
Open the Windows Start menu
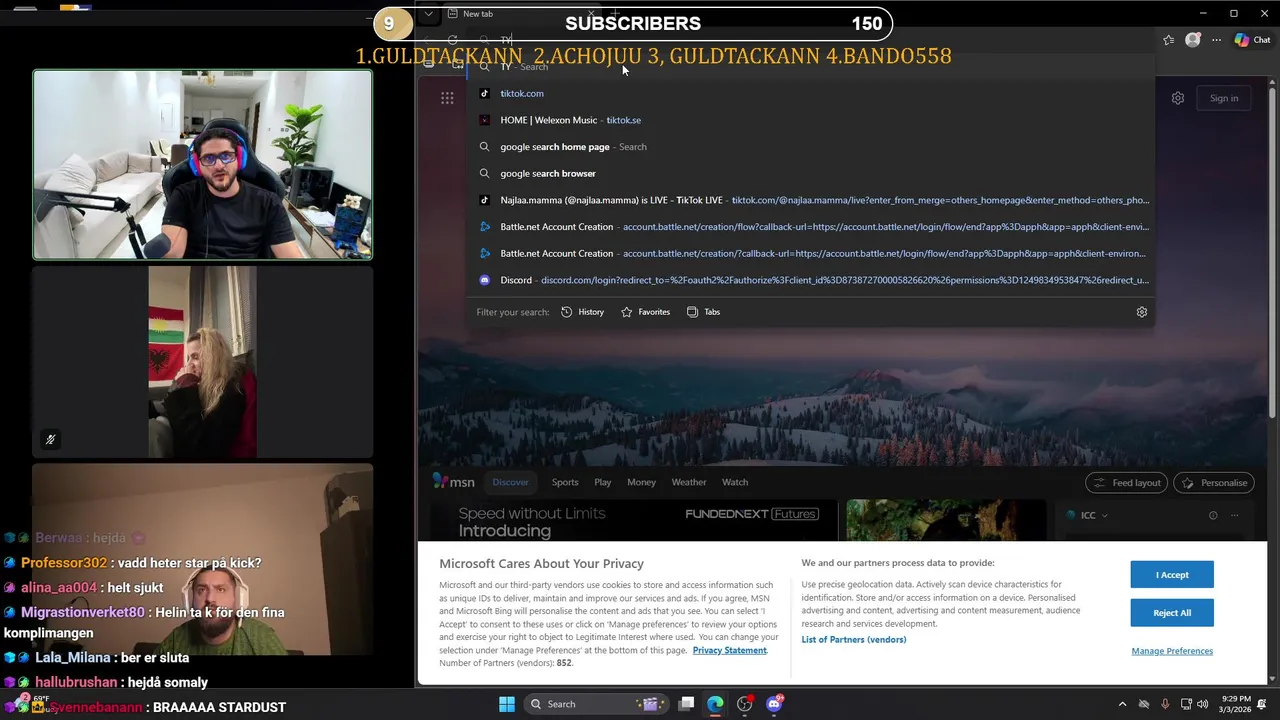tap(507, 704)
